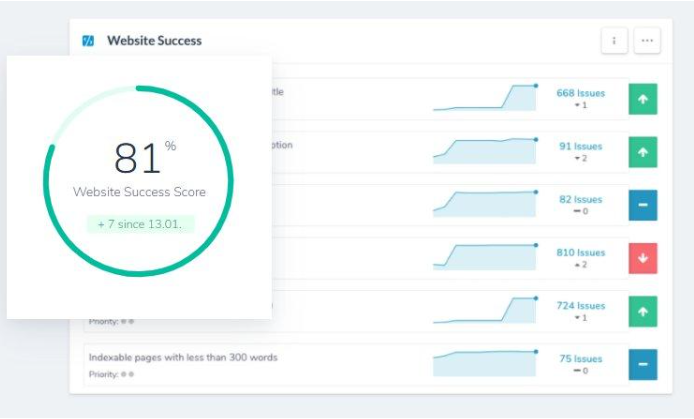Screen dimensions: 694x419
Task: Click the trend chart in 82 Issues row
Action: tap(486, 204)
